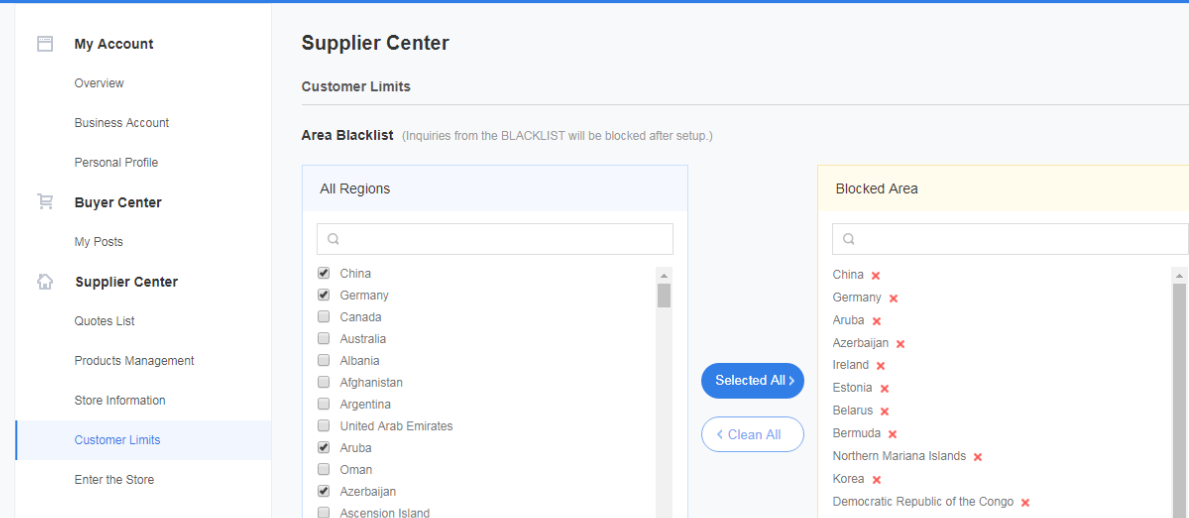Click the Selected All button
This screenshot has width=1189, height=518.
752,381
